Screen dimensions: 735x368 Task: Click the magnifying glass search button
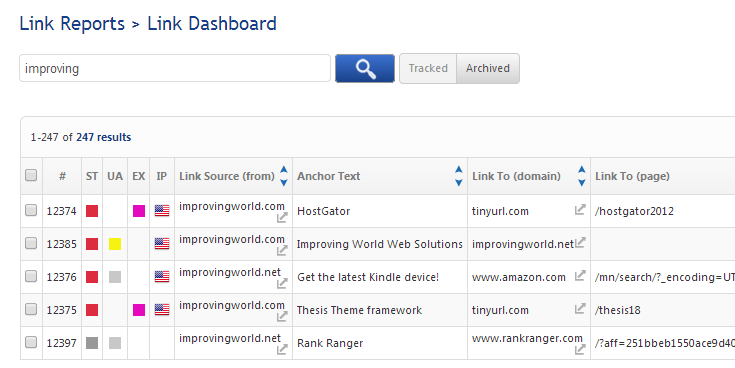coord(365,68)
